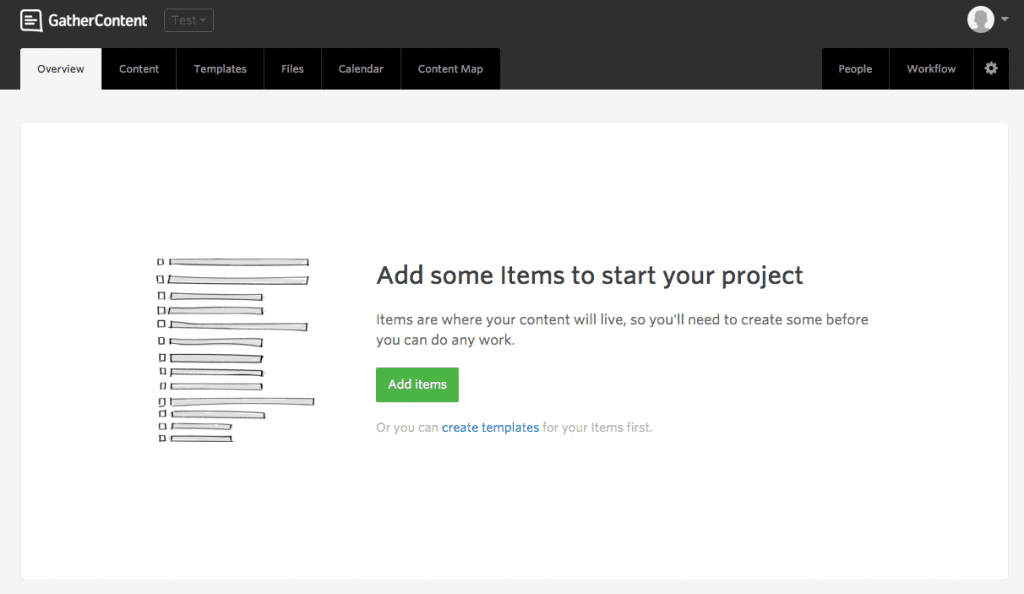Switch to the Overview tab
The width and height of the screenshot is (1024, 594).
click(x=61, y=69)
